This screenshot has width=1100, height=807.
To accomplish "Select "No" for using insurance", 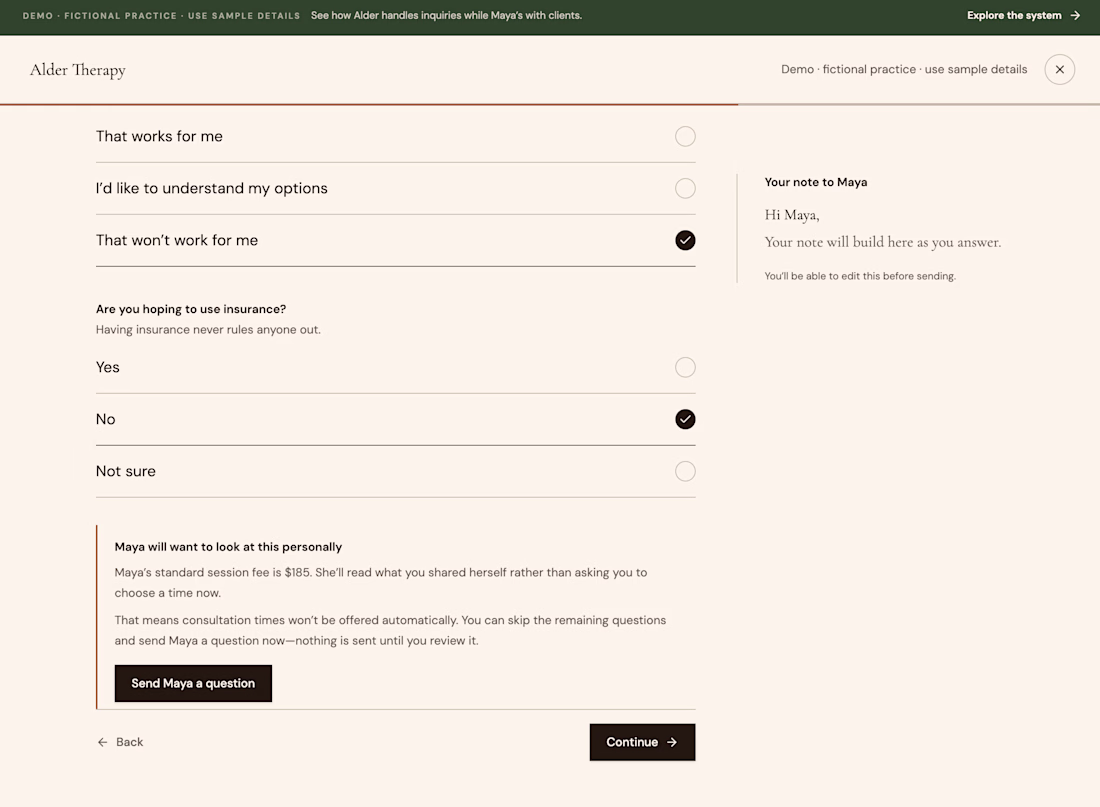I will [x=396, y=419].
